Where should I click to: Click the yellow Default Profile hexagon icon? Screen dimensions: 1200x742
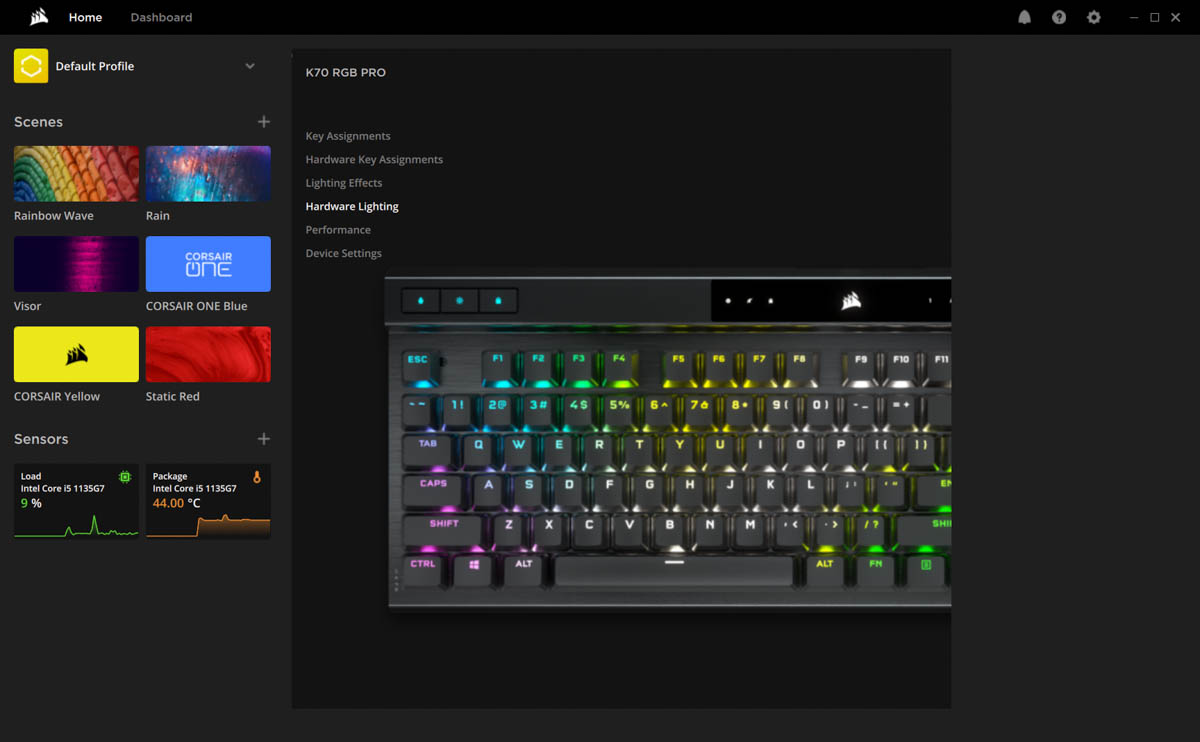[x=31, y=66]
